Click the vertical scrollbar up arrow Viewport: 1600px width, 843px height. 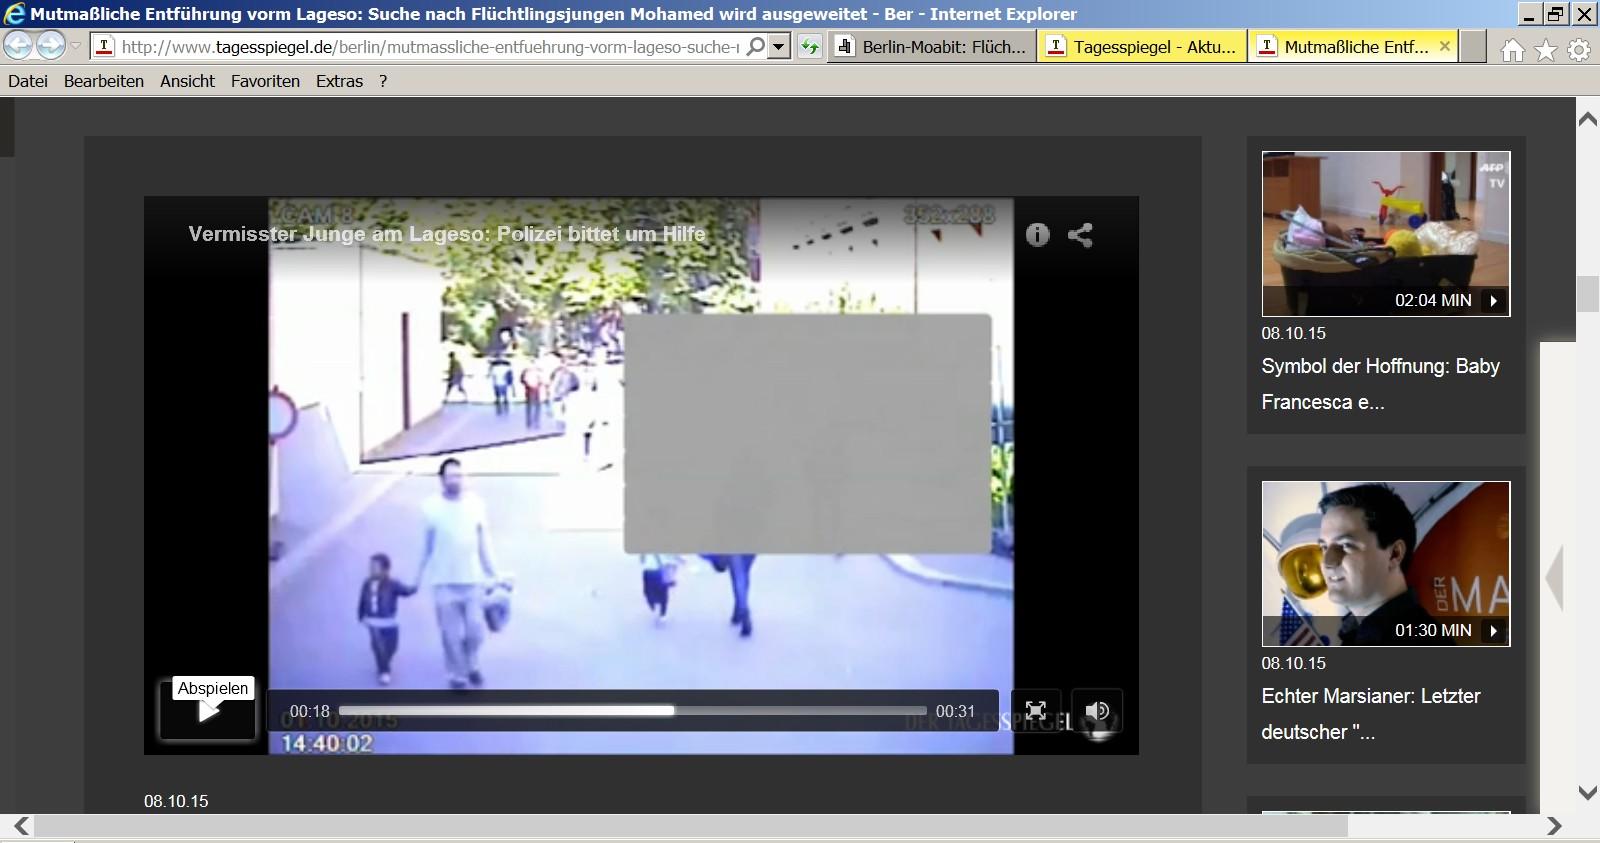point(1587,119)
